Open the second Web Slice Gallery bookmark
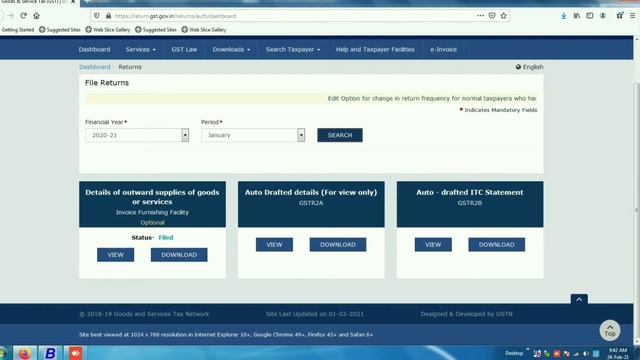Viewport: 640px width, 360px height. pos(204,30)
